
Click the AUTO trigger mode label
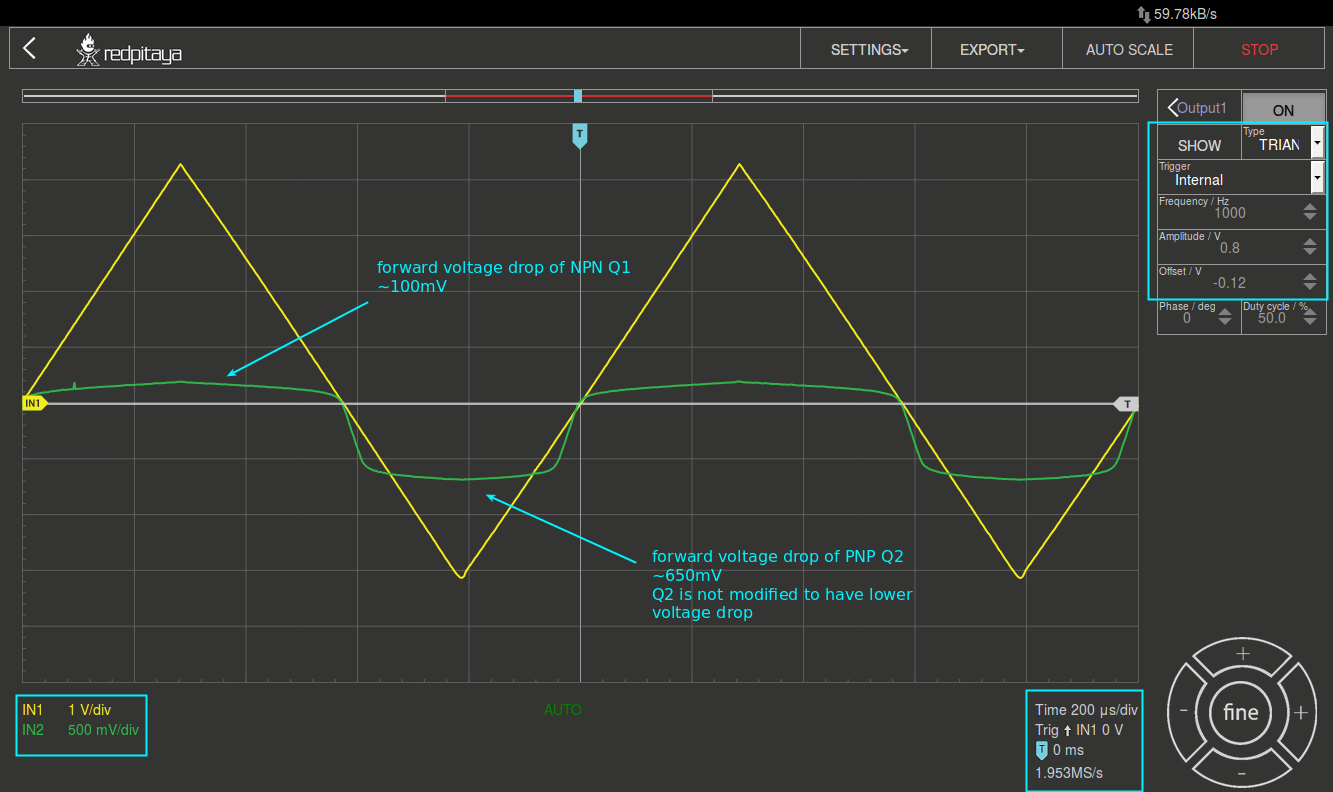[563, 710]
